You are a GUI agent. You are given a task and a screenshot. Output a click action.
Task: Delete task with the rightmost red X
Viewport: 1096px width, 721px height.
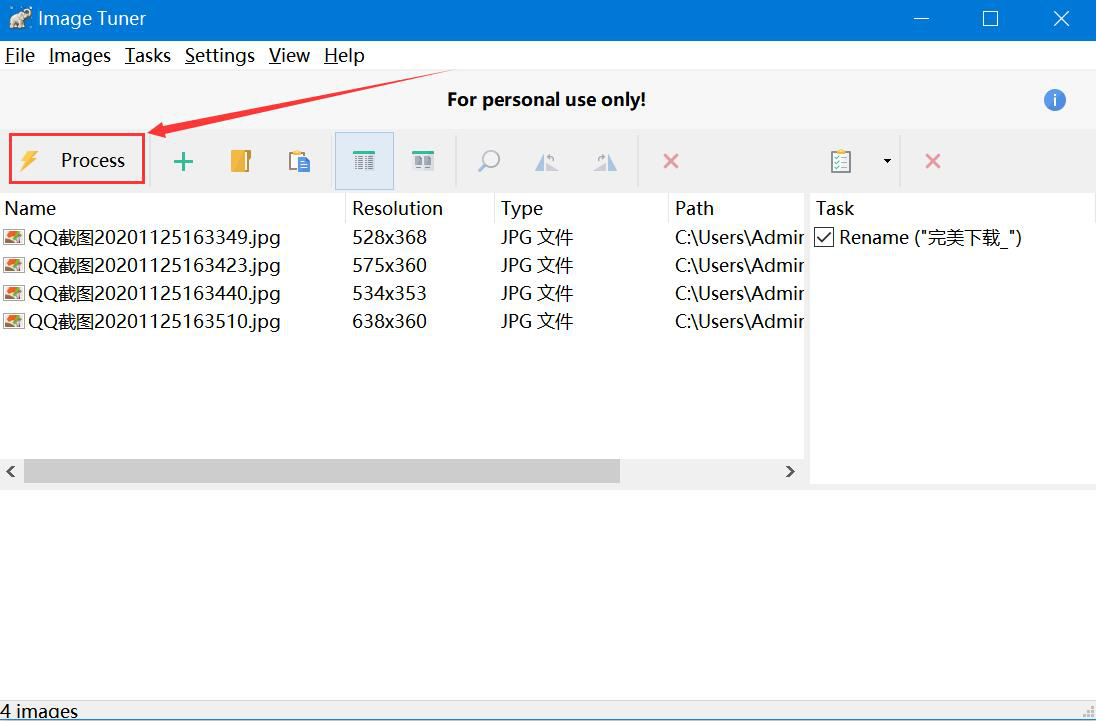pos(932,161)
